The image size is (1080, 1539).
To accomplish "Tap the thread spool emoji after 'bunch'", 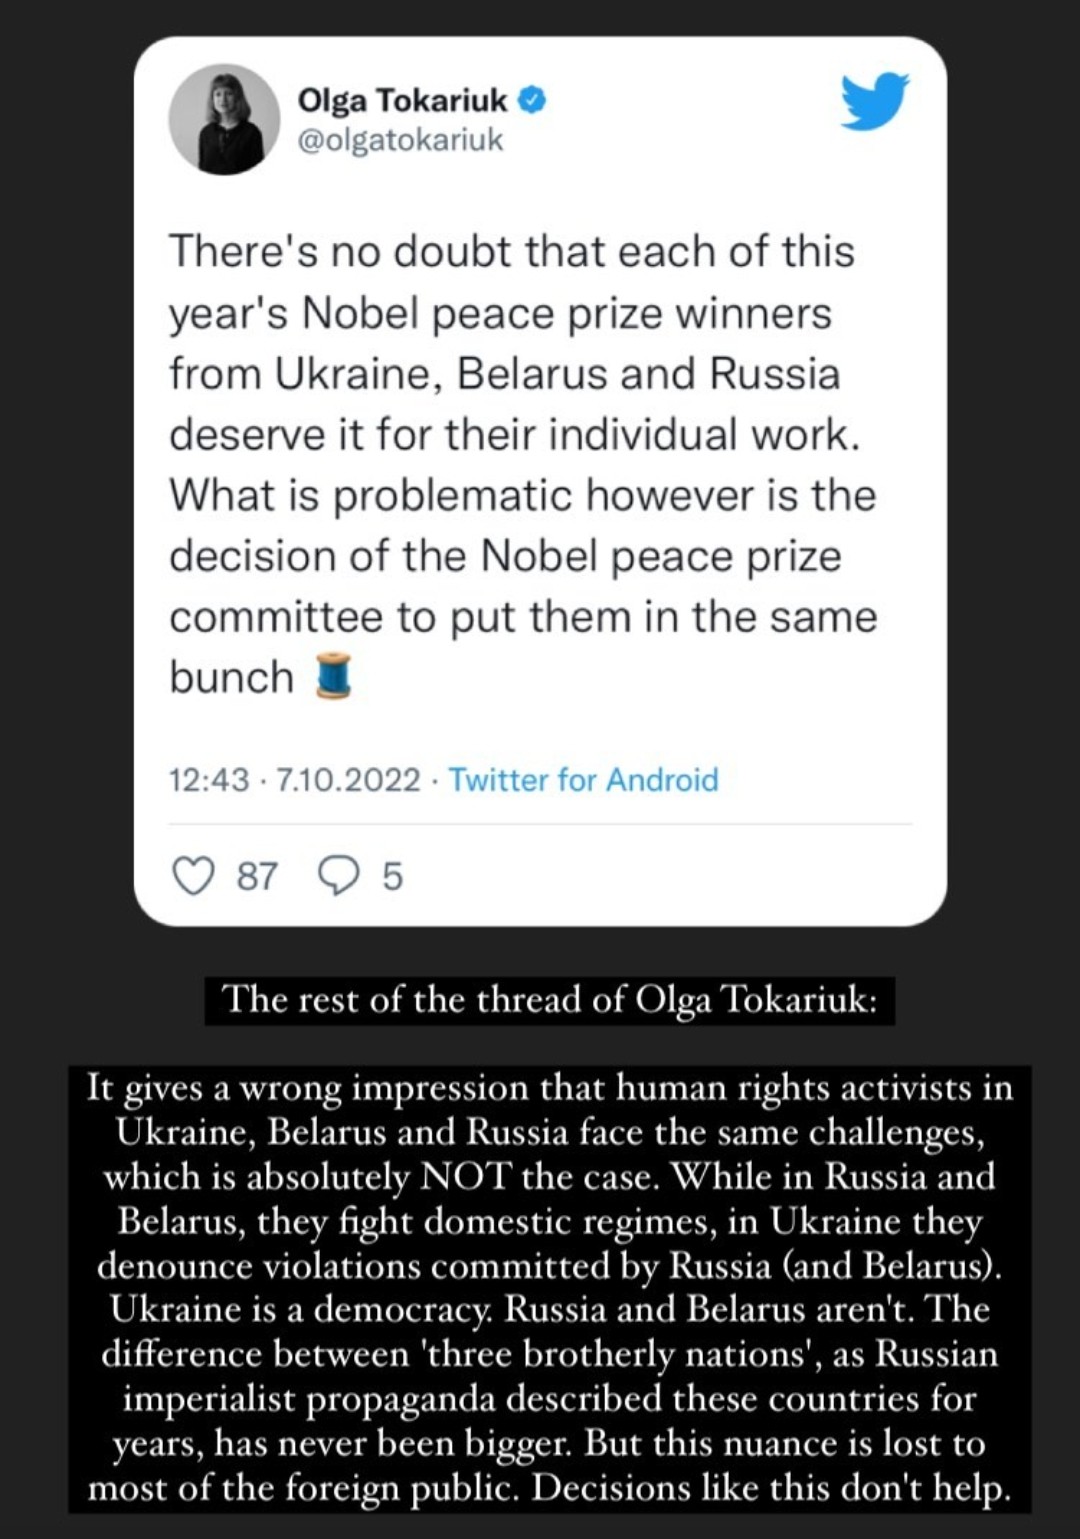I will point(334,675).
